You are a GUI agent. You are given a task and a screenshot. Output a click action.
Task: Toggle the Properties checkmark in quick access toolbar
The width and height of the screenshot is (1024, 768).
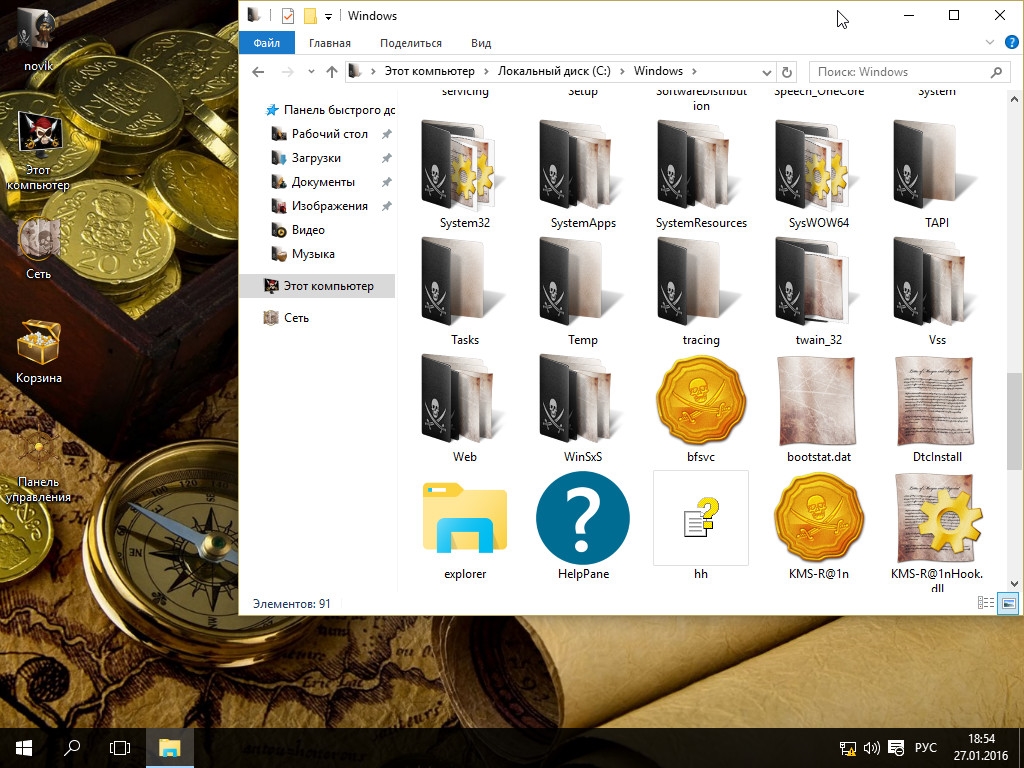click(288, 16)
